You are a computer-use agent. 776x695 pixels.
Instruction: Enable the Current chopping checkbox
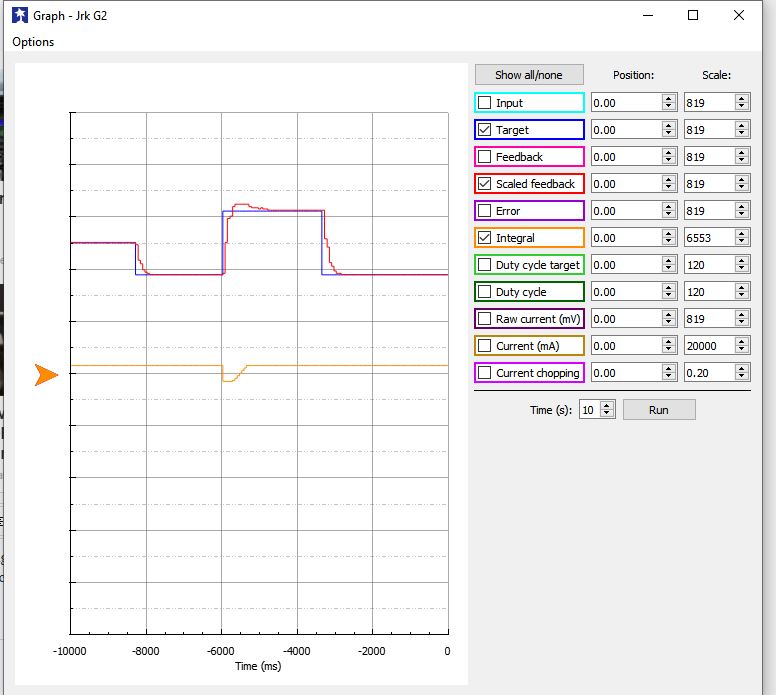tap(485, 372)
